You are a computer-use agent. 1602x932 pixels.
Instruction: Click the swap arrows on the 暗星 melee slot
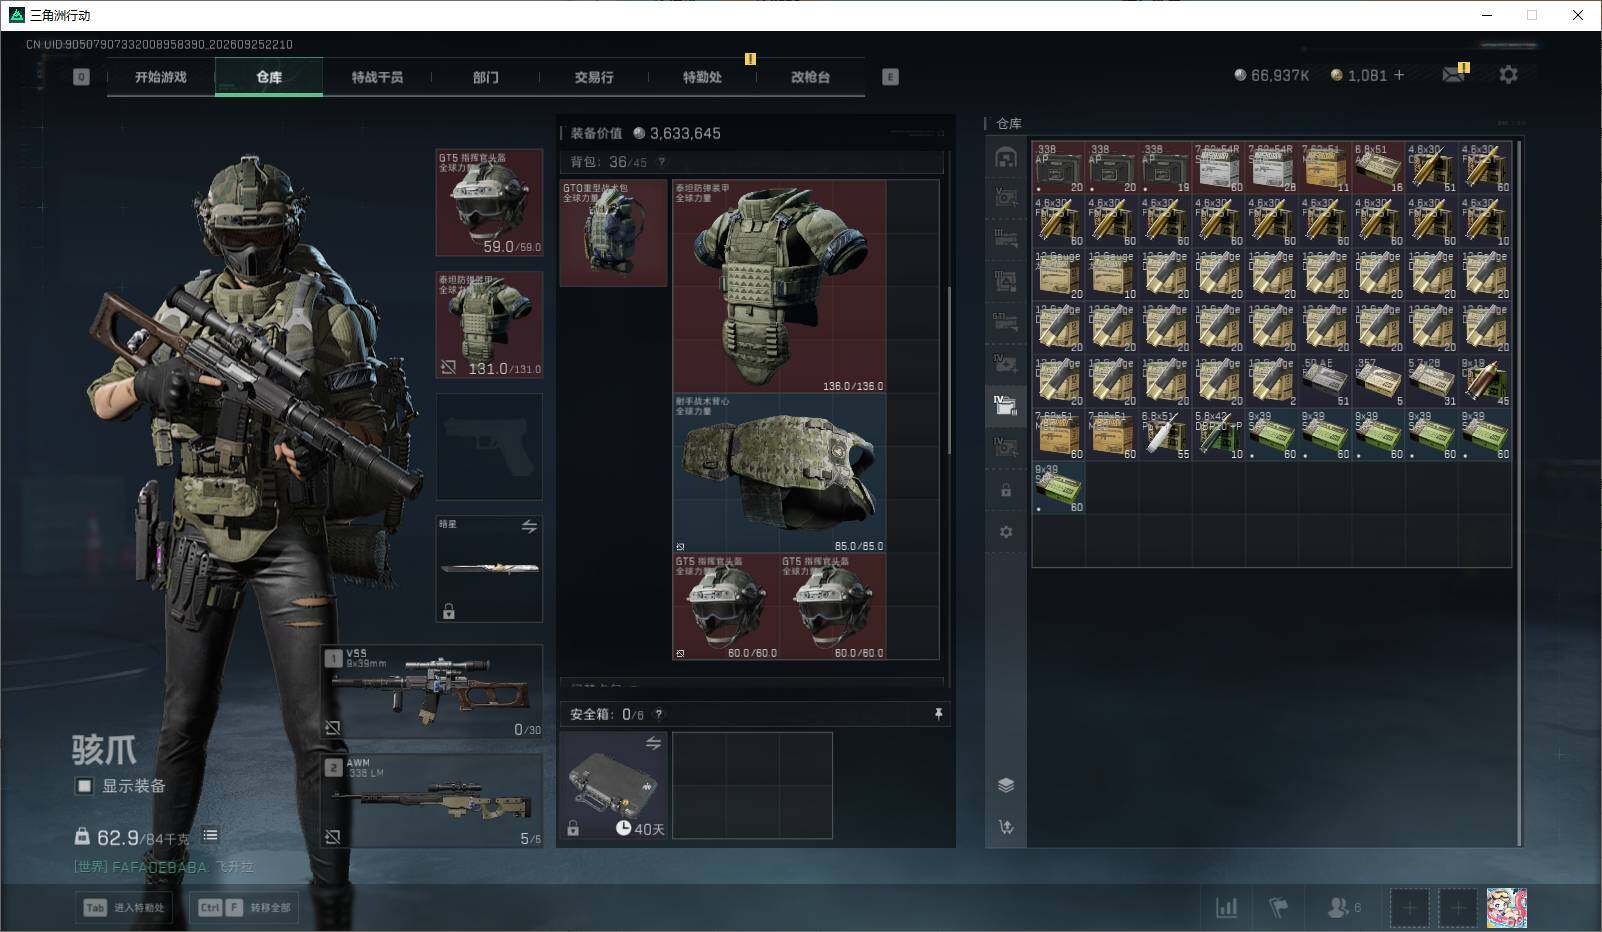pyautogui.click(x=529, y=526)
